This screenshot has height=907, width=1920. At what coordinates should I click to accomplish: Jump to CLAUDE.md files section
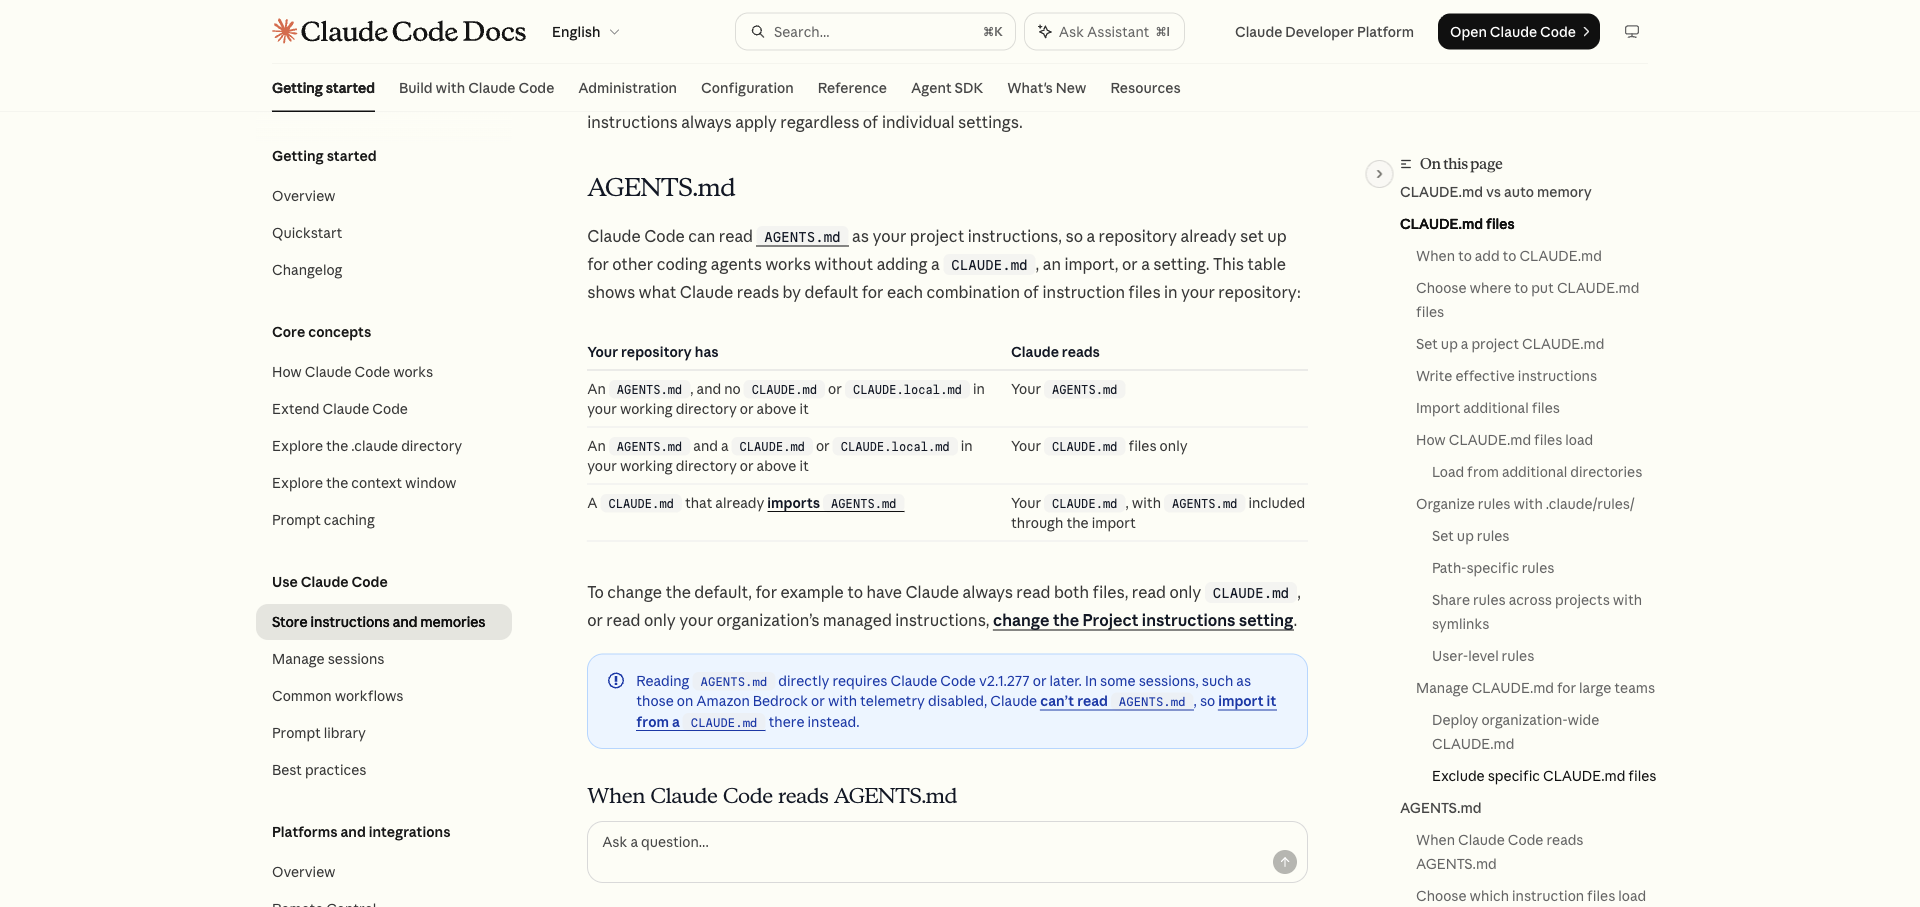1457,224
